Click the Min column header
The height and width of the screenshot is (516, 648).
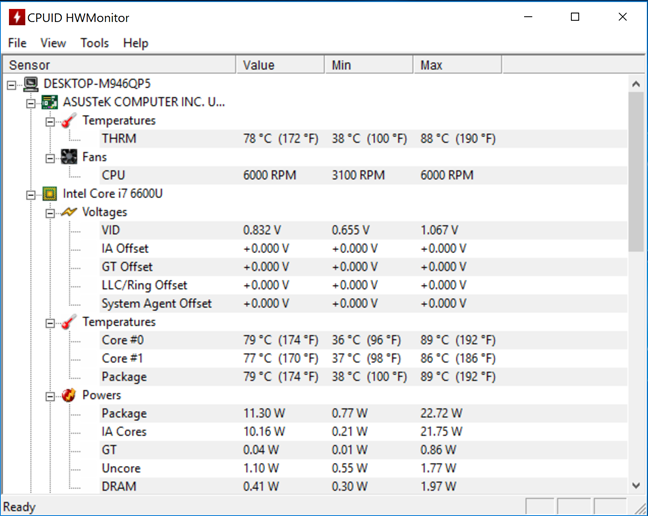[x=369, y=65]
